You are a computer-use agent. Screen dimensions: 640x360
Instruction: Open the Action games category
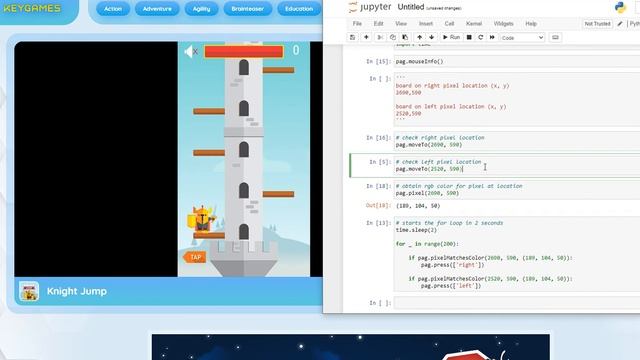coord(113,9)
